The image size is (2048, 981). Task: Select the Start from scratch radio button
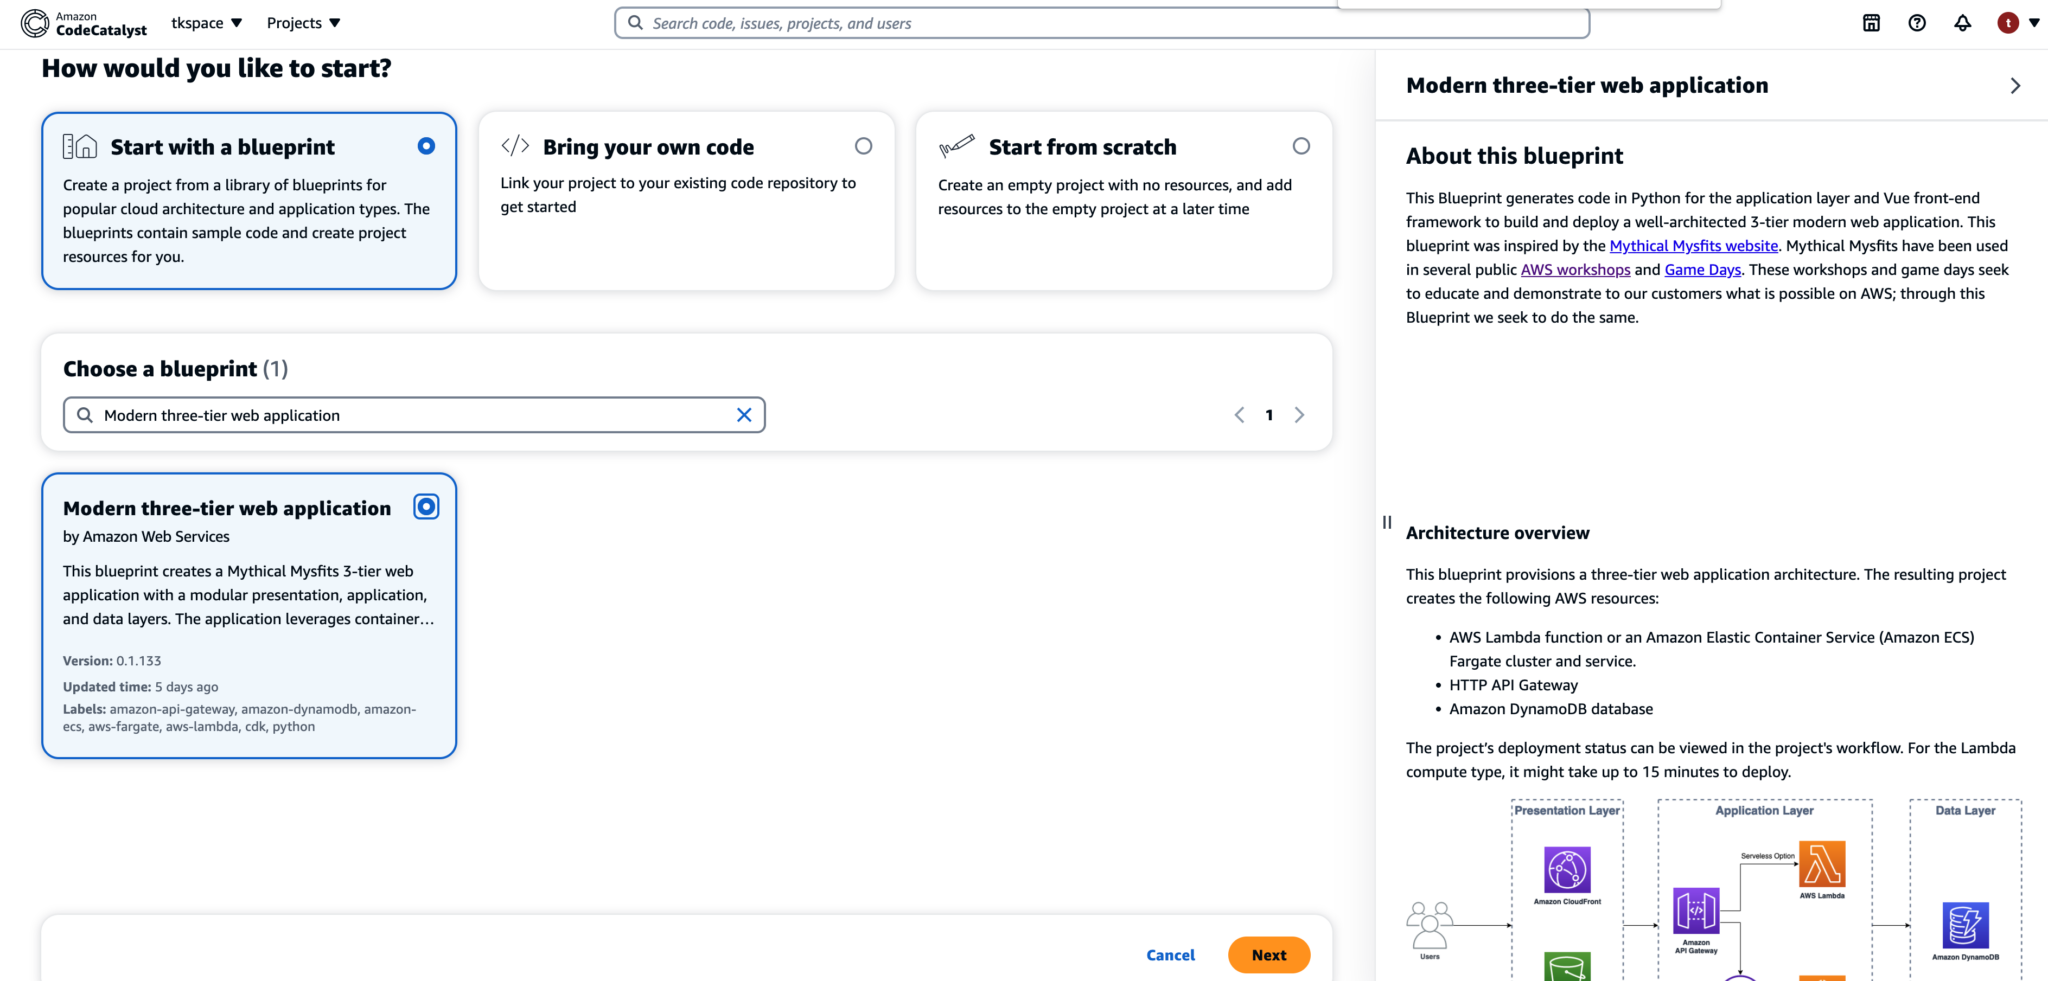pos(1300,146)
